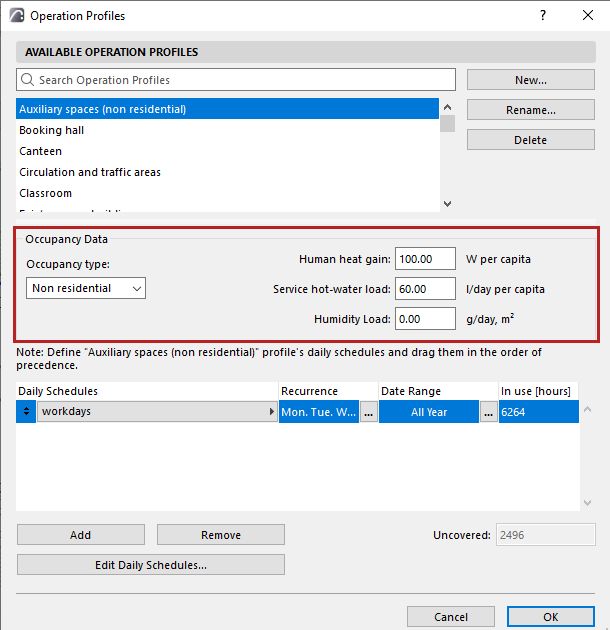Screen dimensions: 610x630
Task: Click the Service hot-water load field
Action: click(425, 288)
